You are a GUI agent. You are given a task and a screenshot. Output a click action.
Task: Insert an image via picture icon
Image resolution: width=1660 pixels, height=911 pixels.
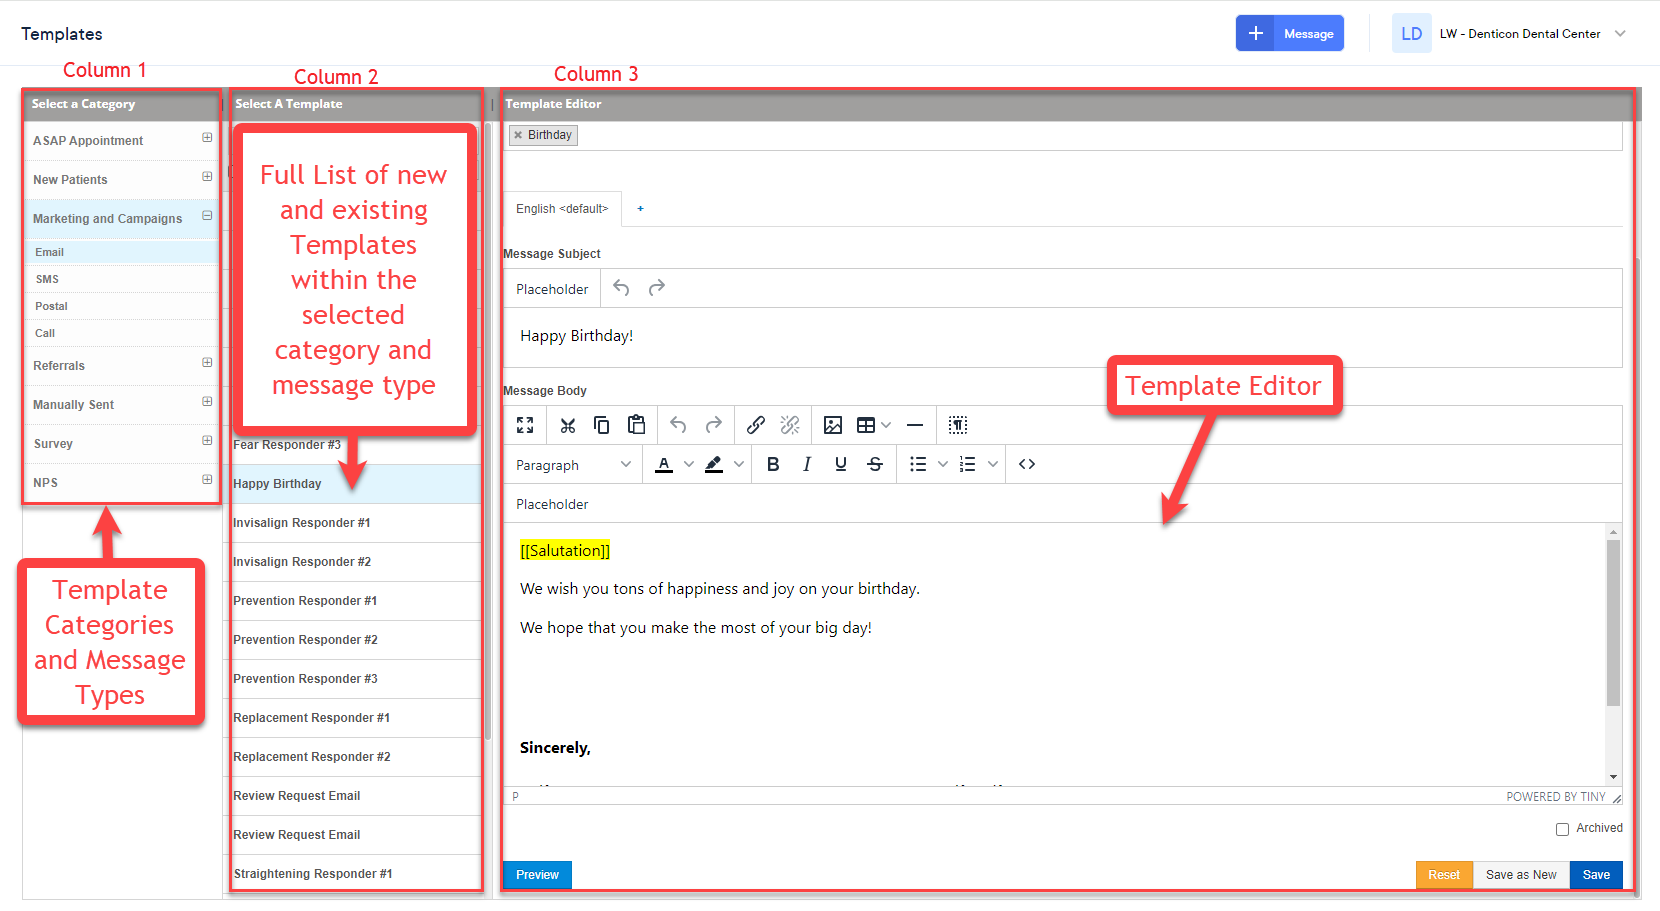click(833, 425)
